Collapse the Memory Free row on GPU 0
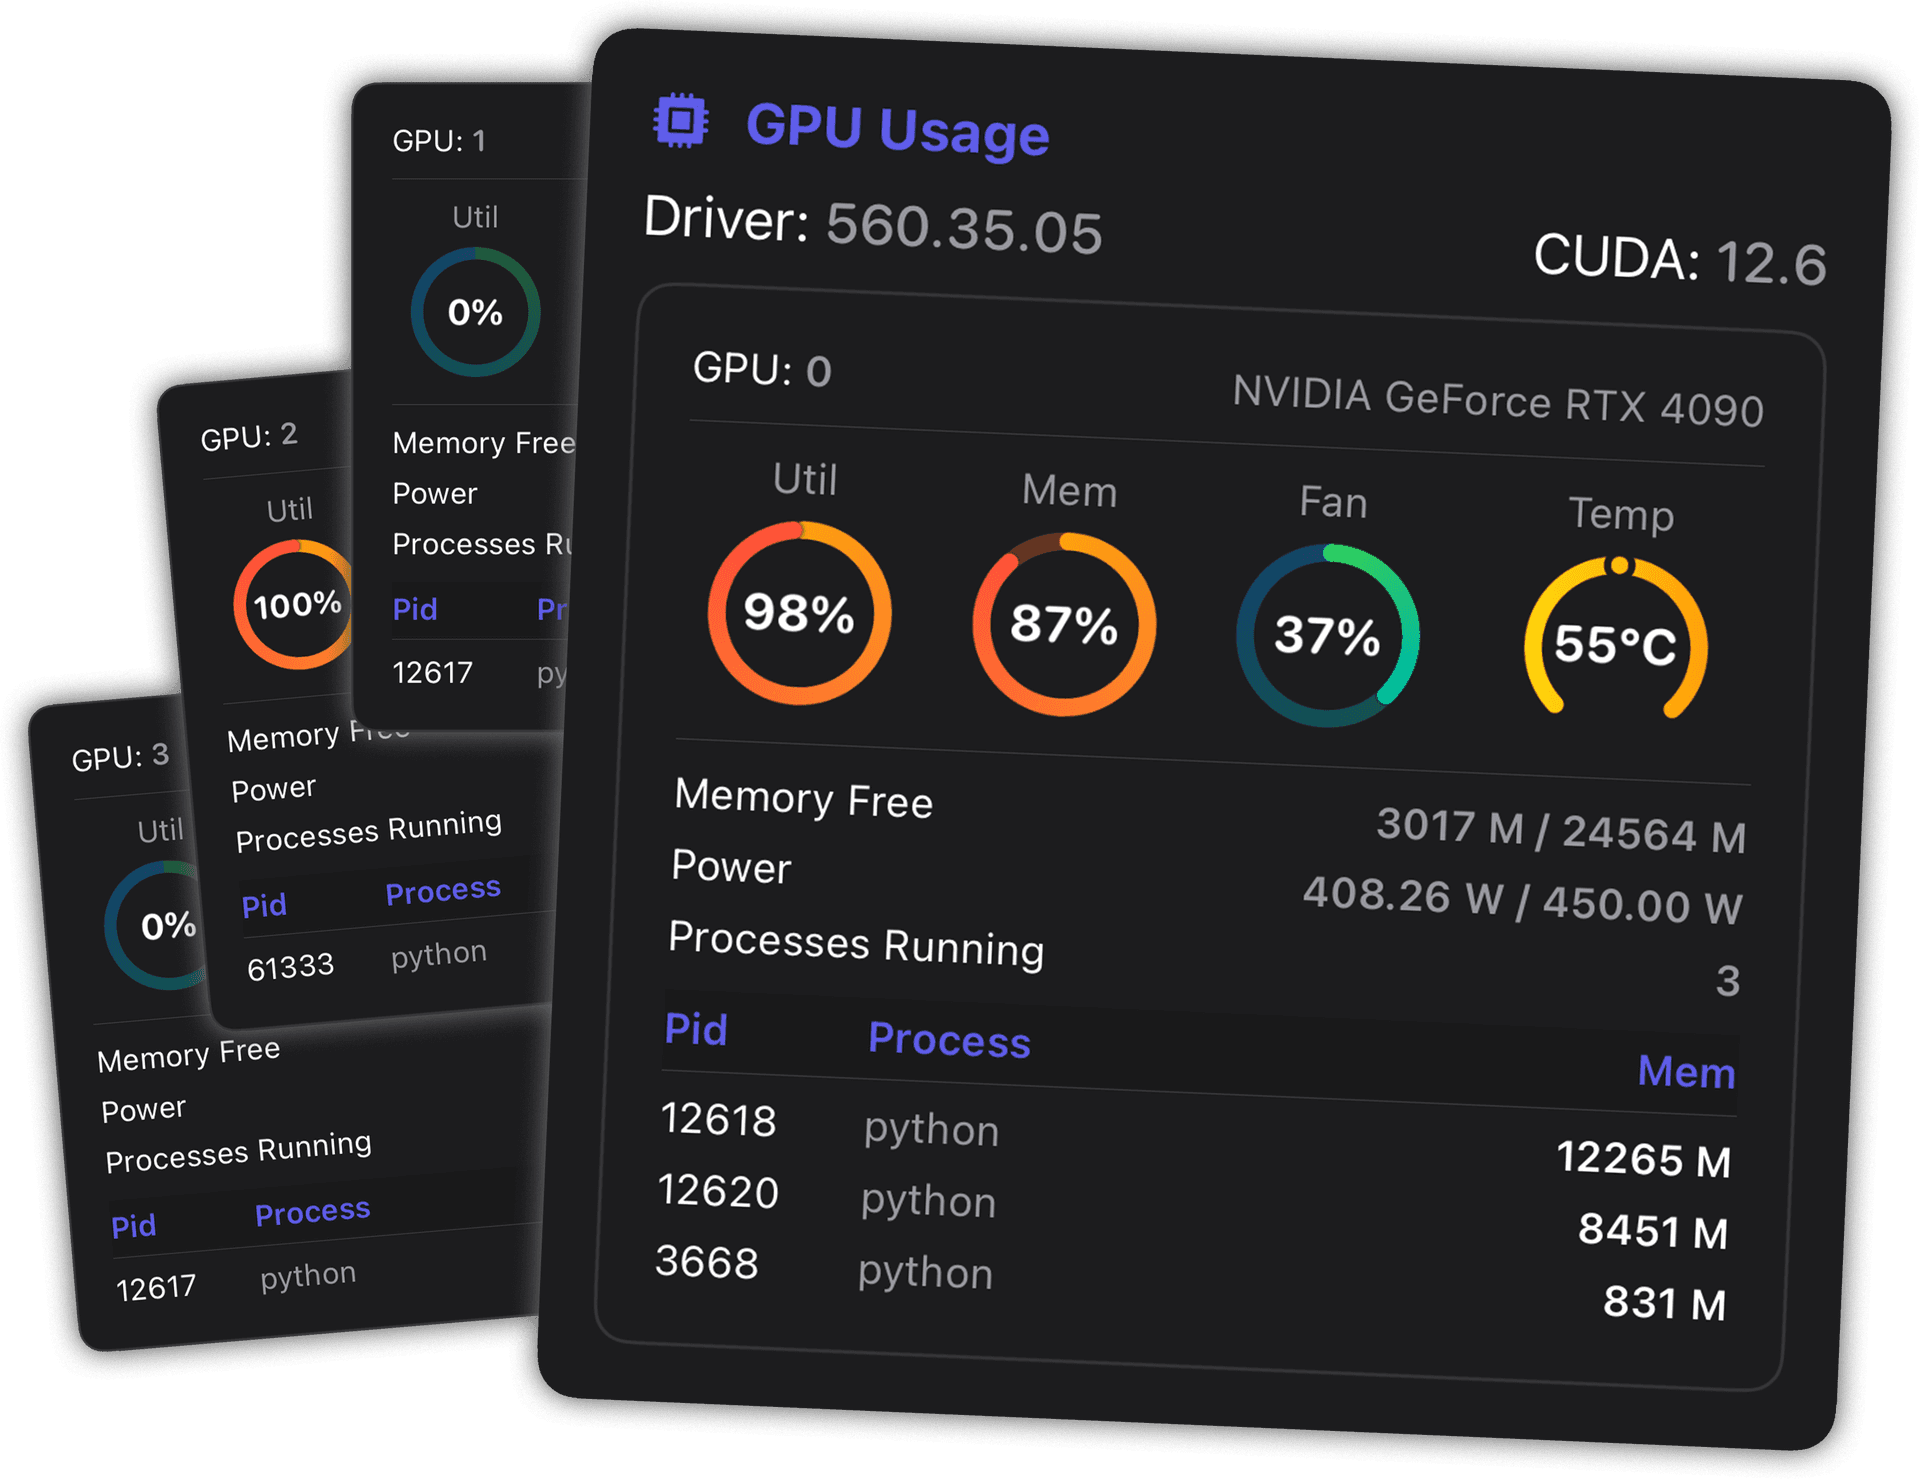 803,800
